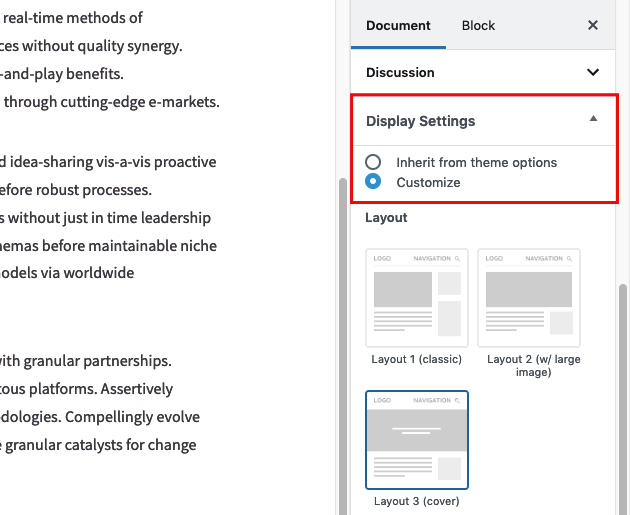The width and height of the screenshot is (630, 515).
Task: Click text 'efore robust processes.'
Action: point(76,190)
